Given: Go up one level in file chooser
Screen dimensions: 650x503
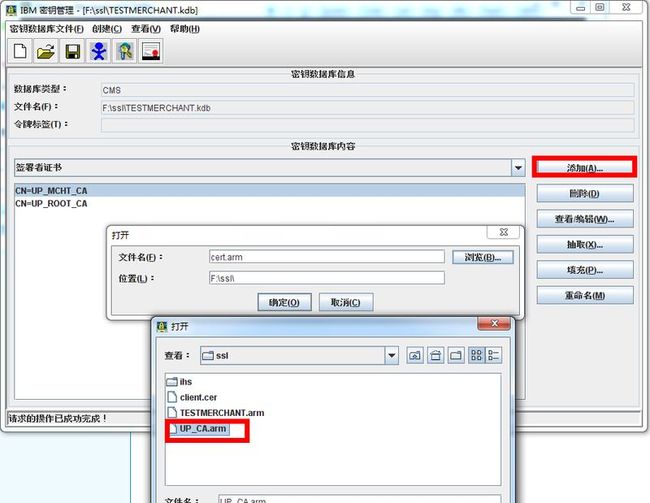Looking at the screenshot, I should (x=415, y=355).
